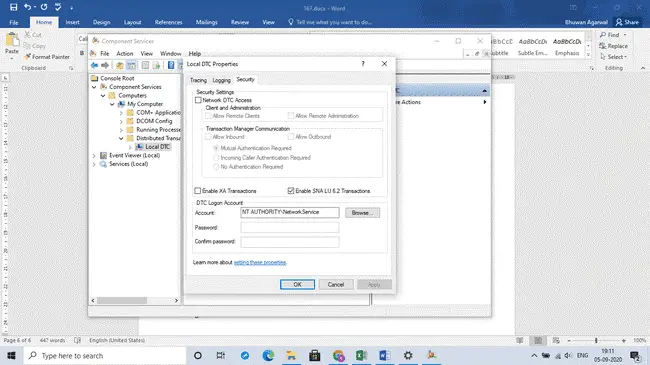Switch to Word via the taskbar icon

(384, 355)
